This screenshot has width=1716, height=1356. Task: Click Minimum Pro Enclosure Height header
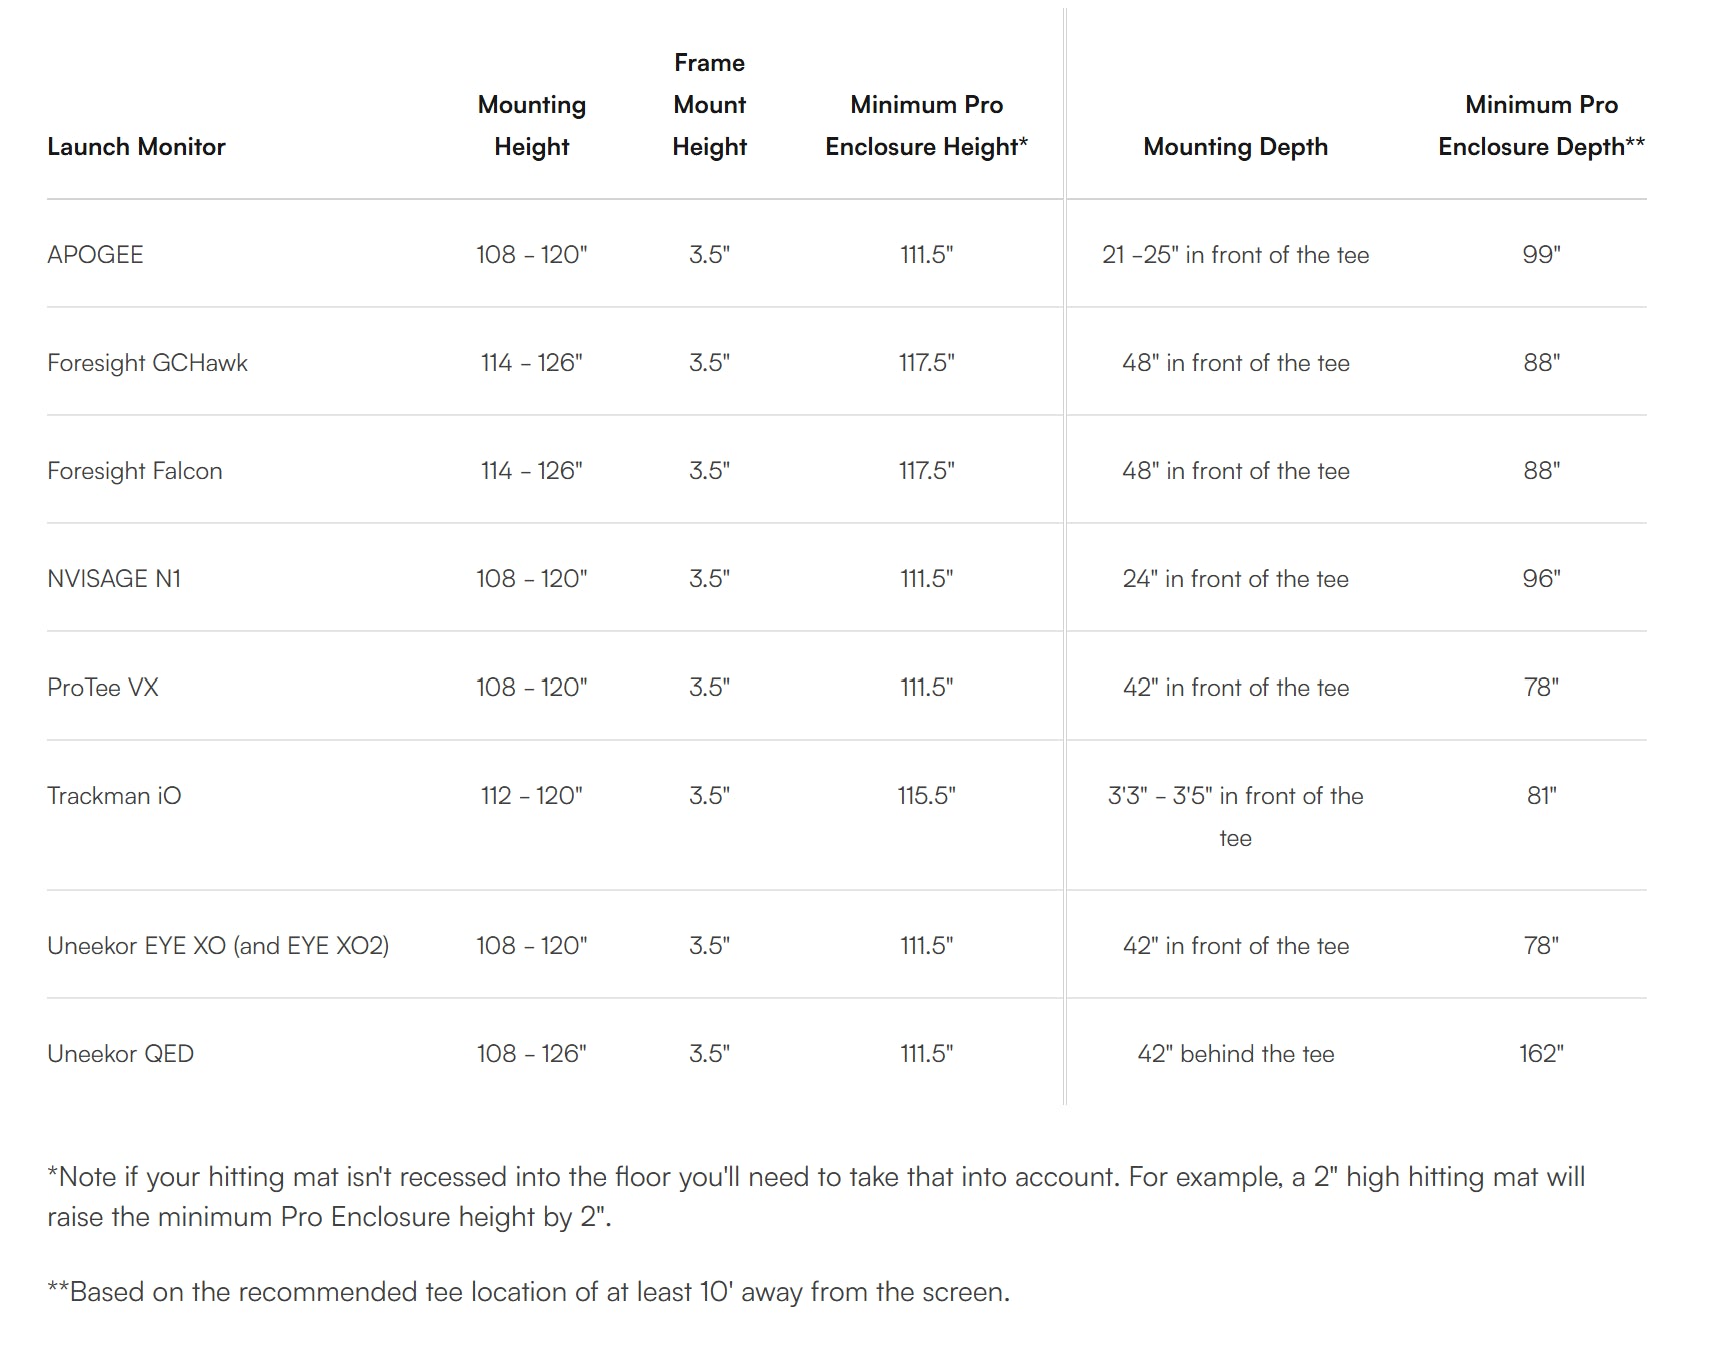(927, 126)
